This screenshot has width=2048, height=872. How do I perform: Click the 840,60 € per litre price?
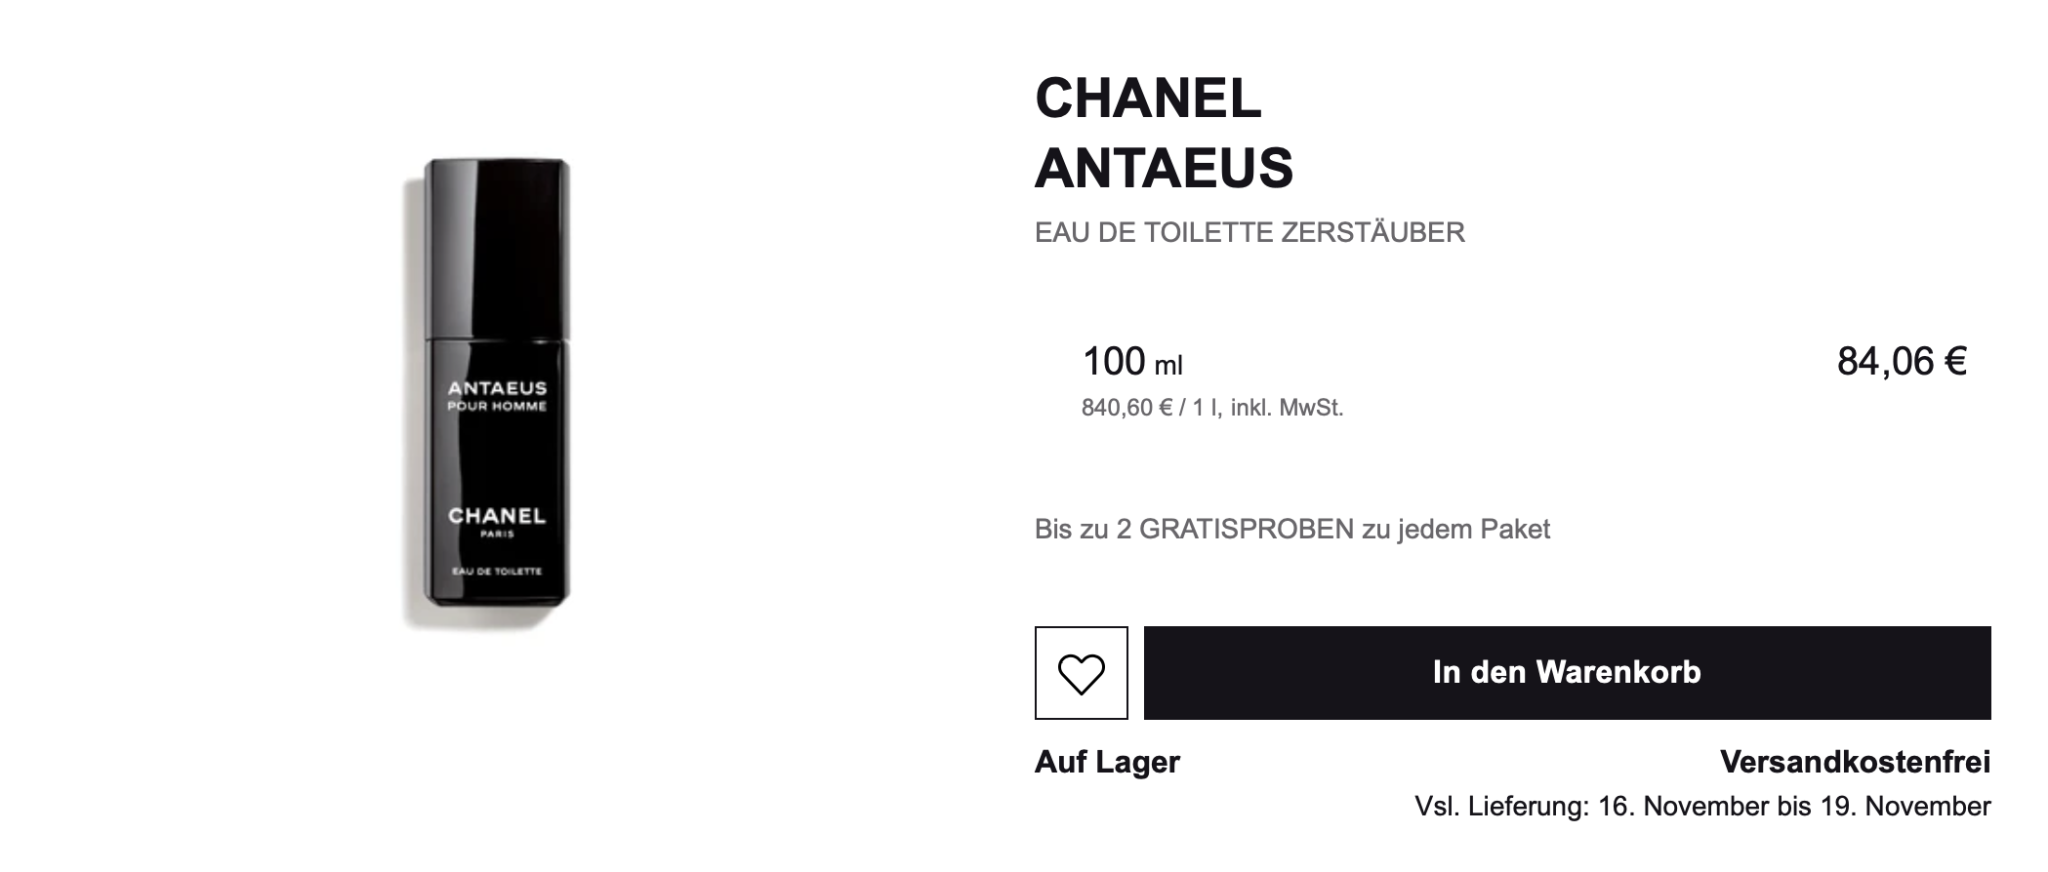(x=1126, y=408)
